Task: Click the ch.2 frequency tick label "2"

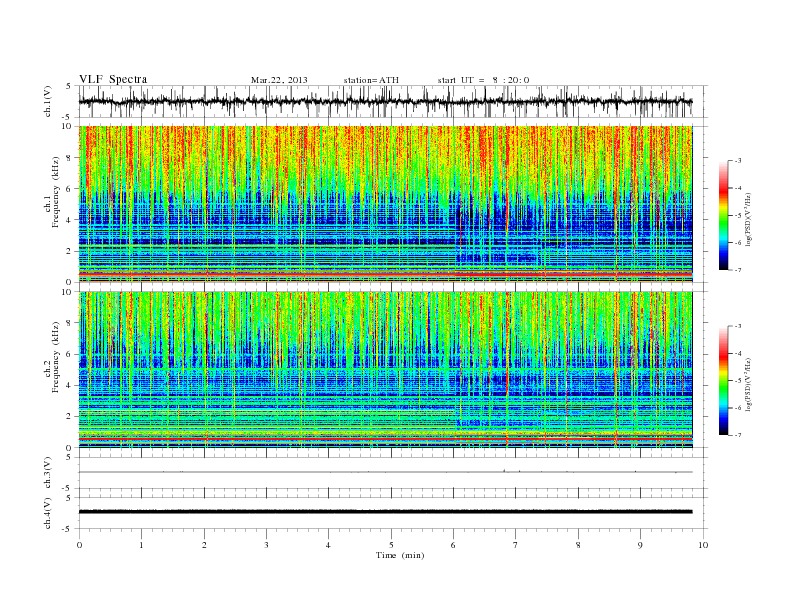Action: click(70, 417)
